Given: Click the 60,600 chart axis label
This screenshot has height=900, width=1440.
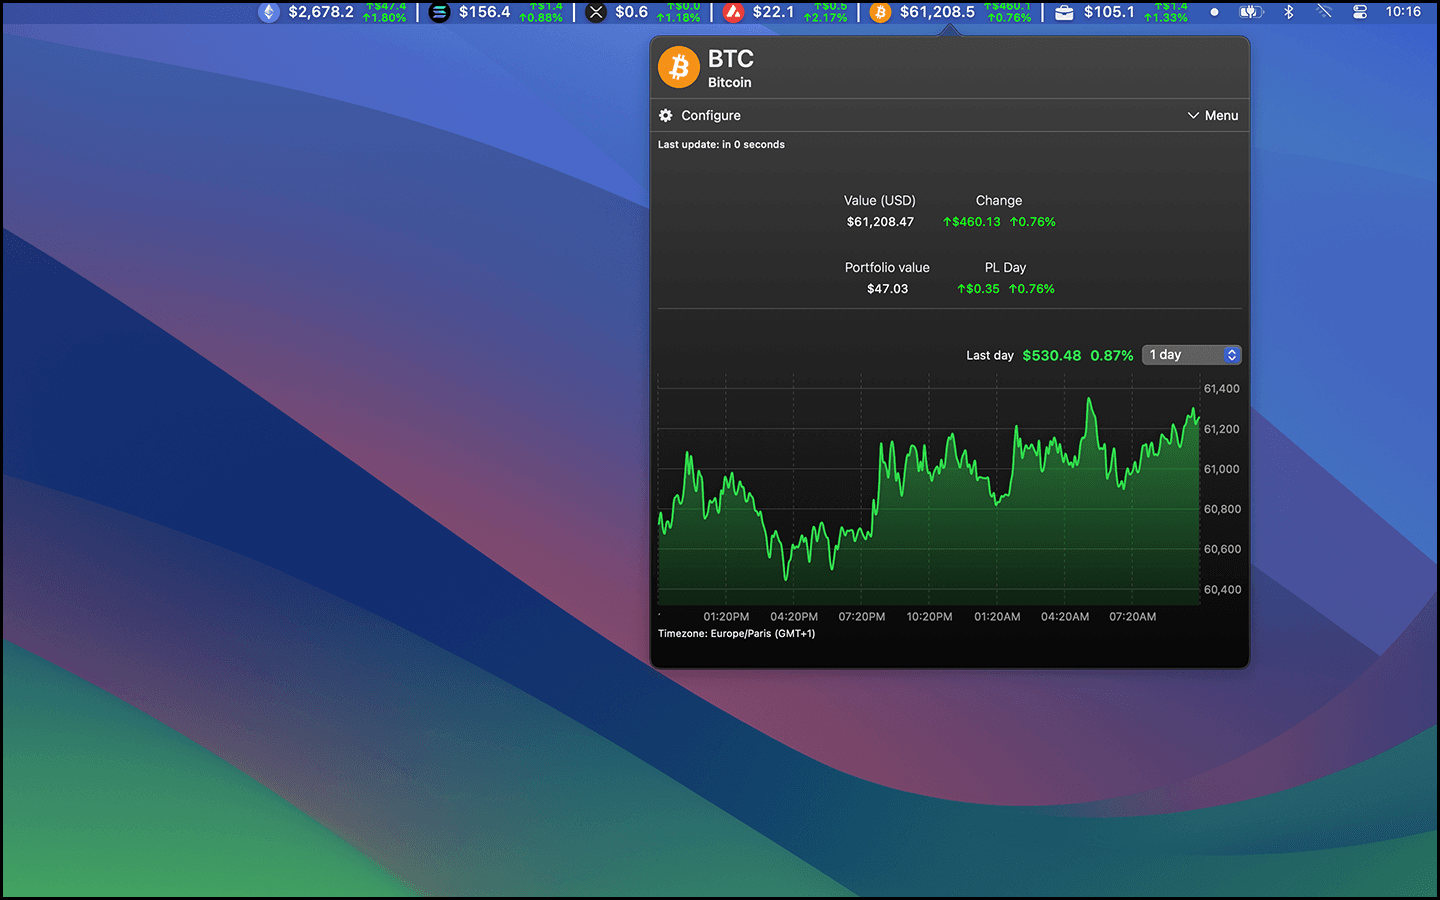Looking at the screenshot, I should [1222, 549].
